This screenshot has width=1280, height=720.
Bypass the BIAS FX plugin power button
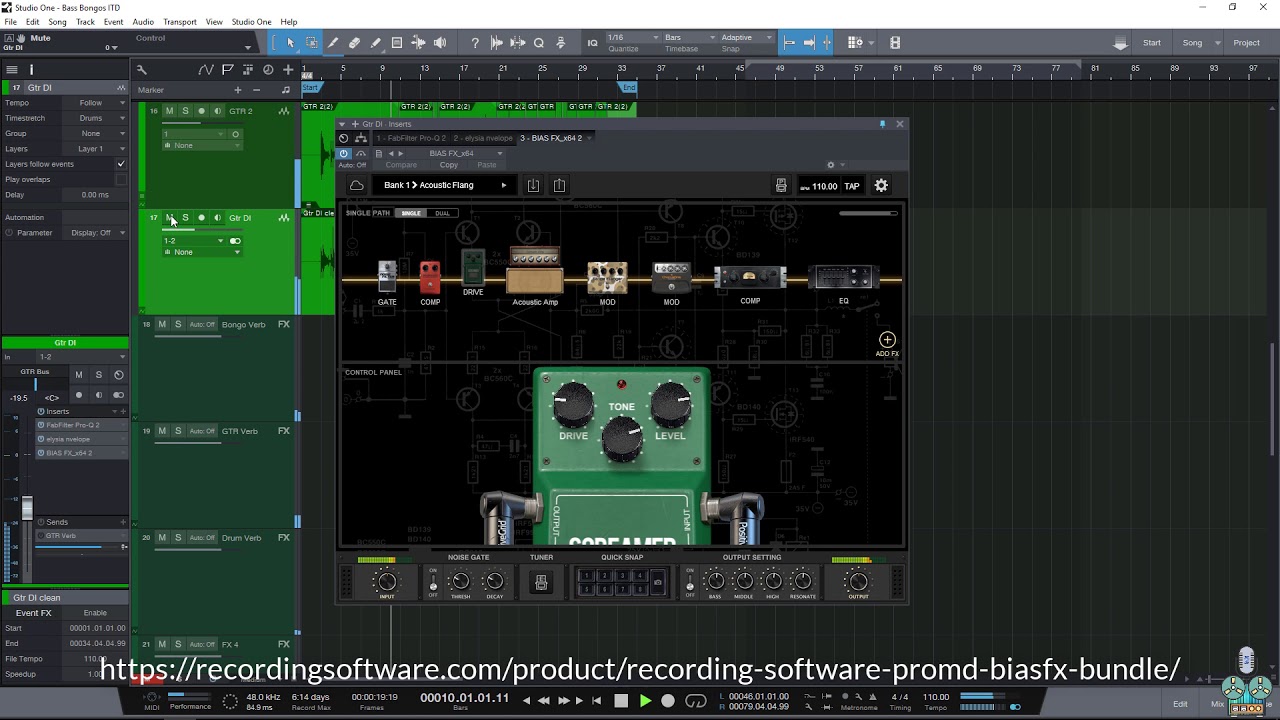pyautogui.click(x=344, y=153)
